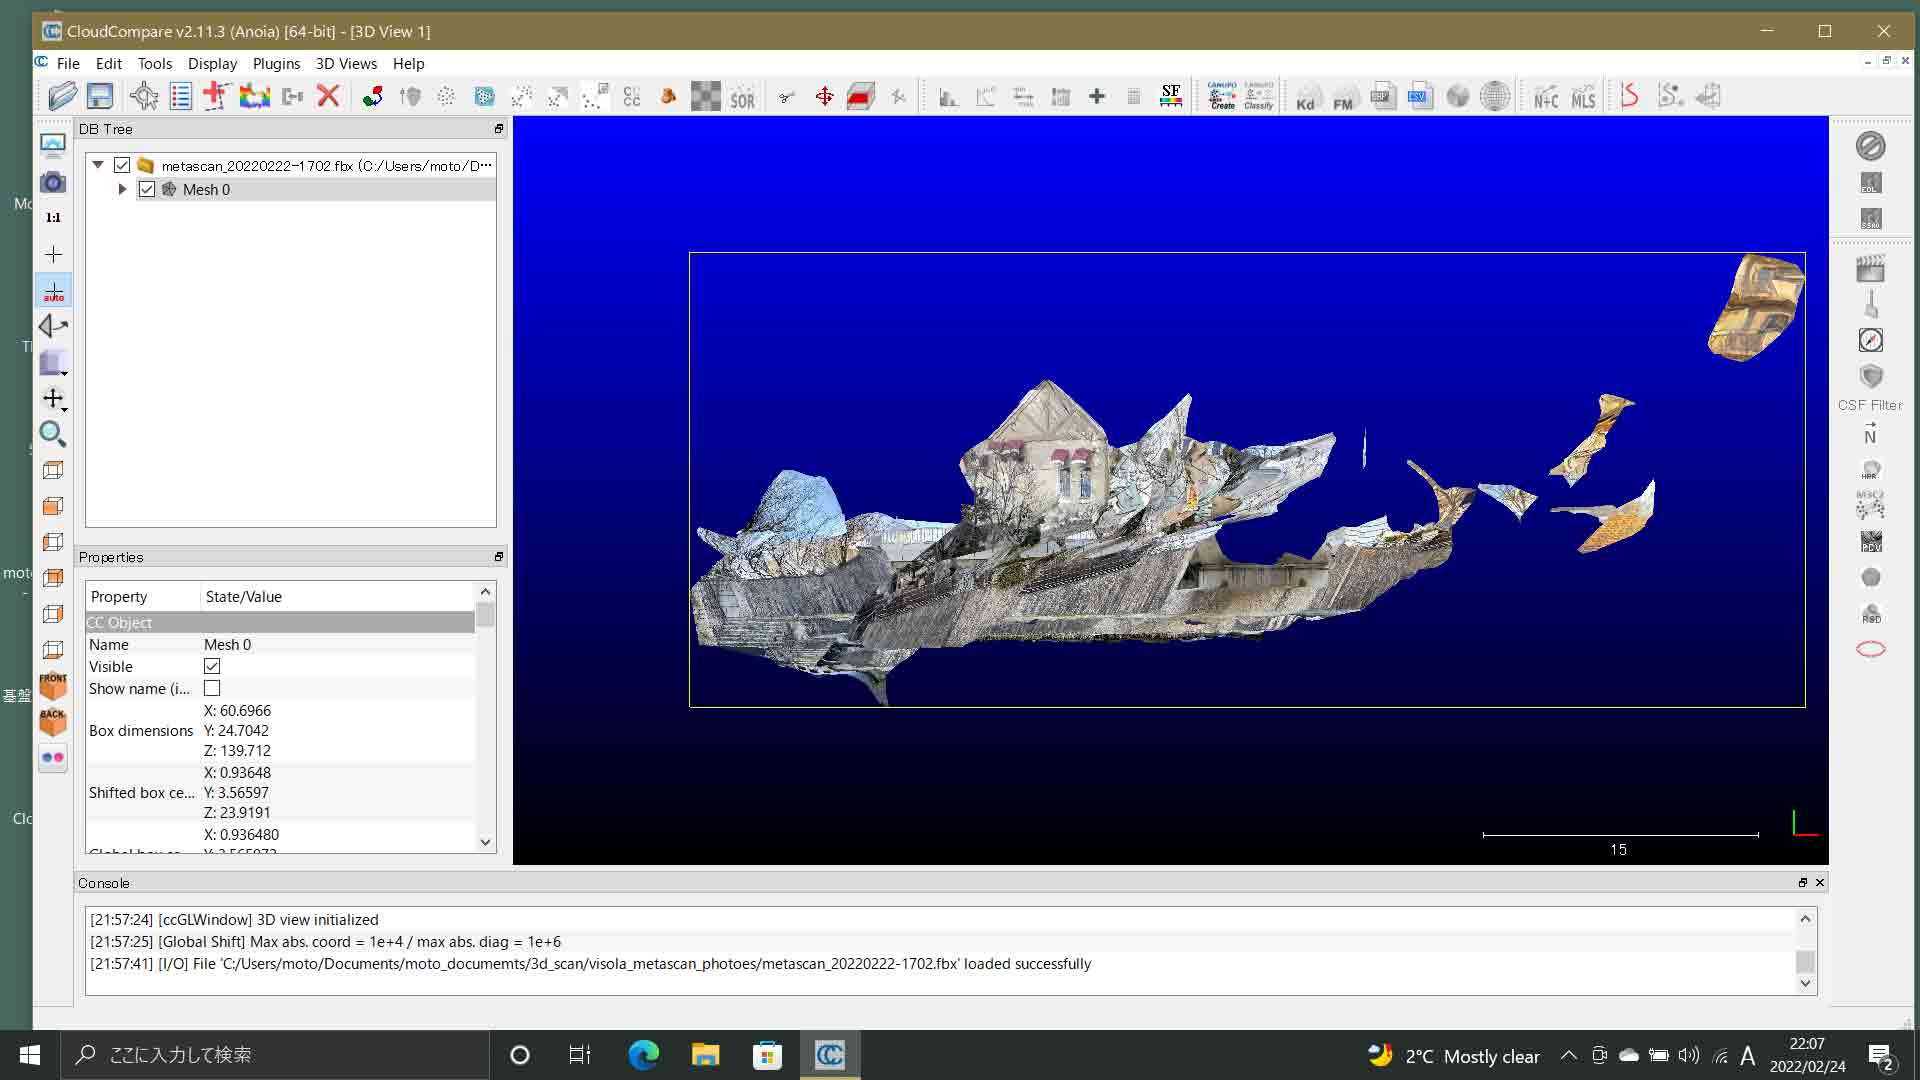Select the SOR filter tool
This screenshot has width=1920, height=1080.
(743, 96)
